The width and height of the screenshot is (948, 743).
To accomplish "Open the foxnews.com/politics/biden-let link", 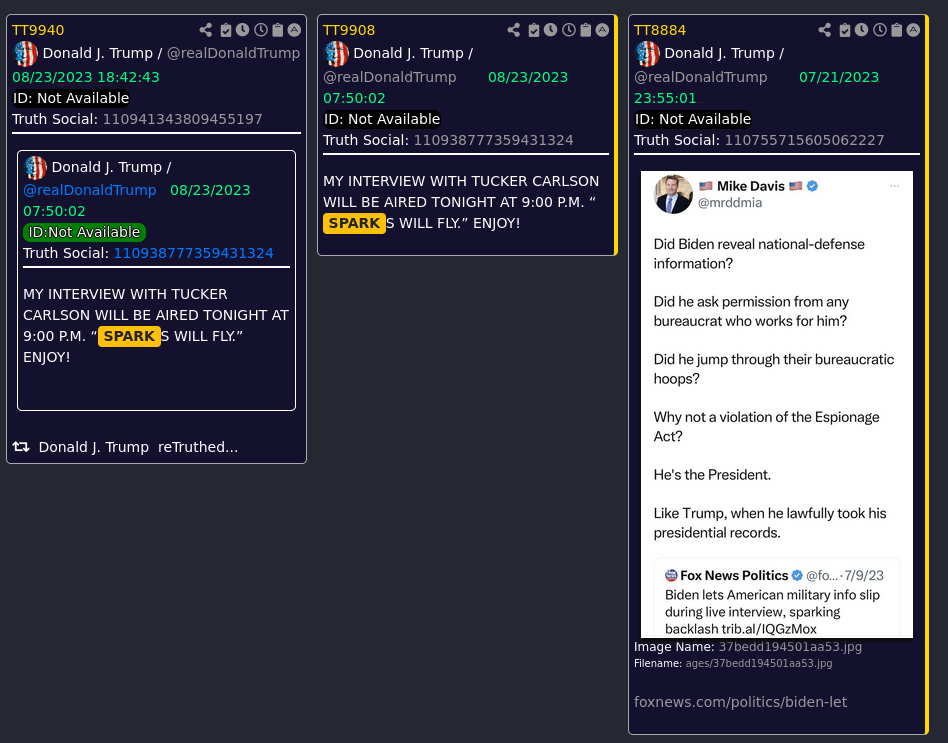I will click(740, 702).
